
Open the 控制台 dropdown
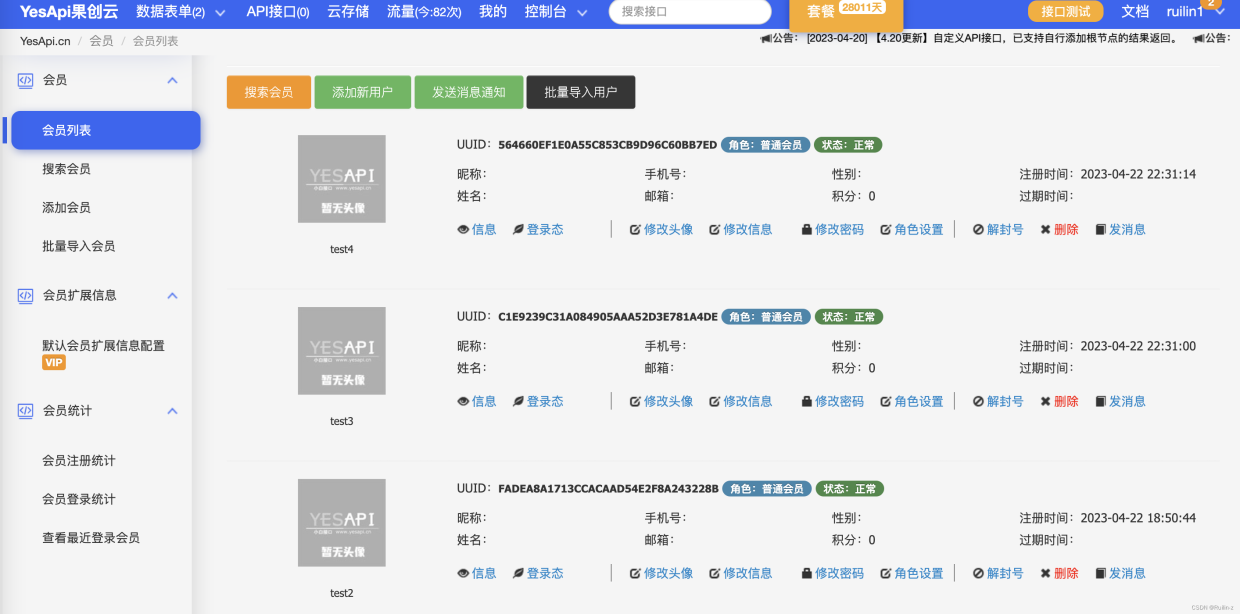[547, 13]
